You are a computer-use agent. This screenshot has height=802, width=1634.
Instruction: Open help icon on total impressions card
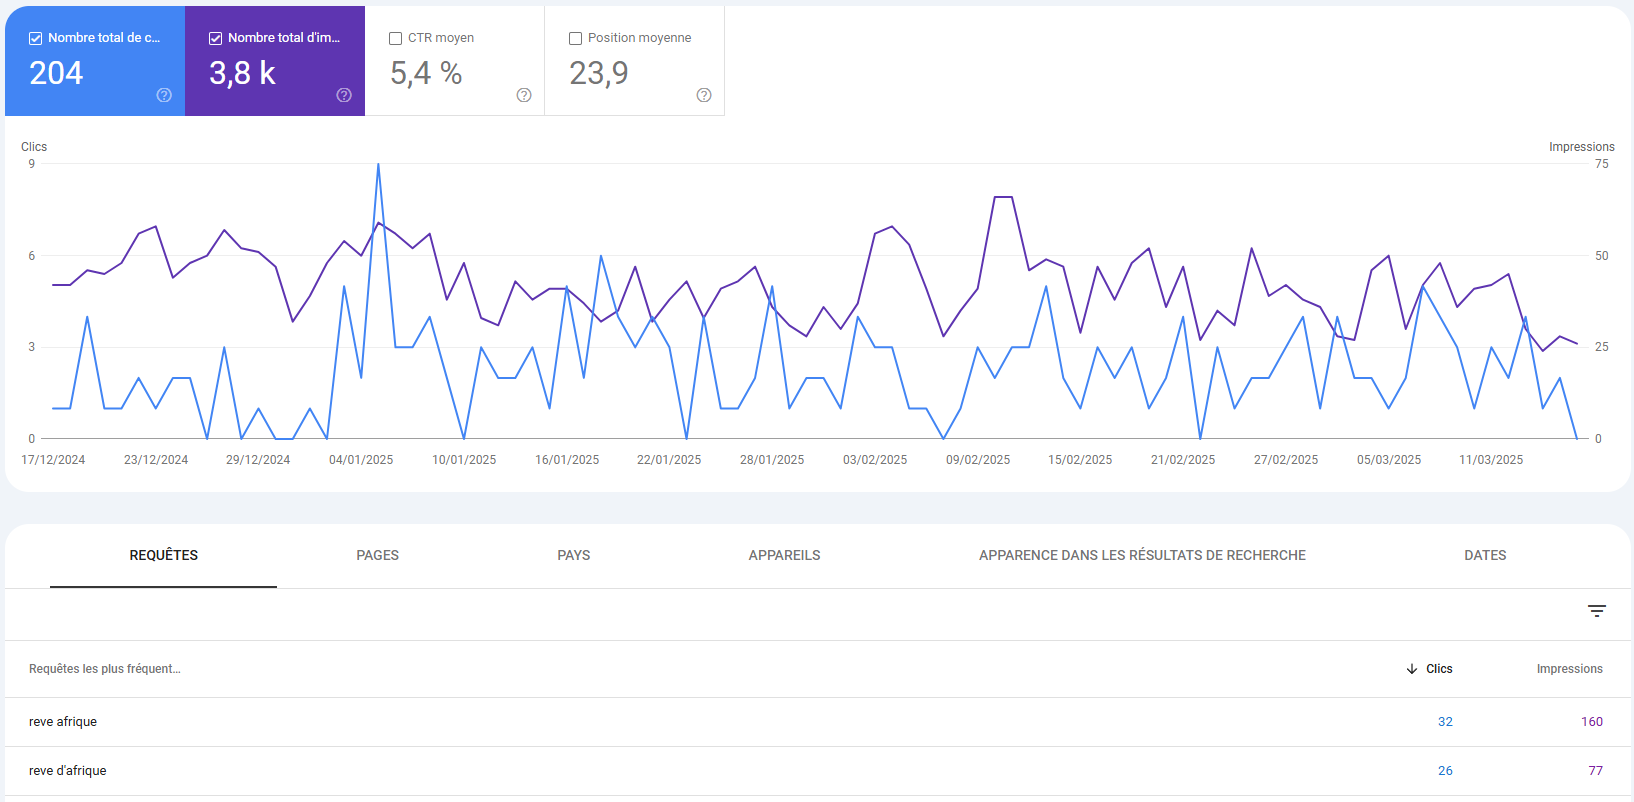[344, 95]
